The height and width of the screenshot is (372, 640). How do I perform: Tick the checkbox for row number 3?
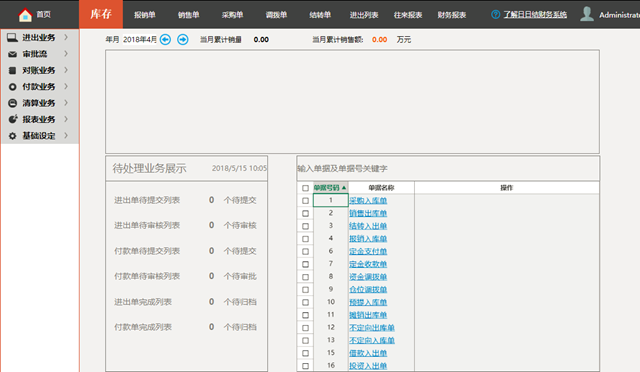pos(305,226)
